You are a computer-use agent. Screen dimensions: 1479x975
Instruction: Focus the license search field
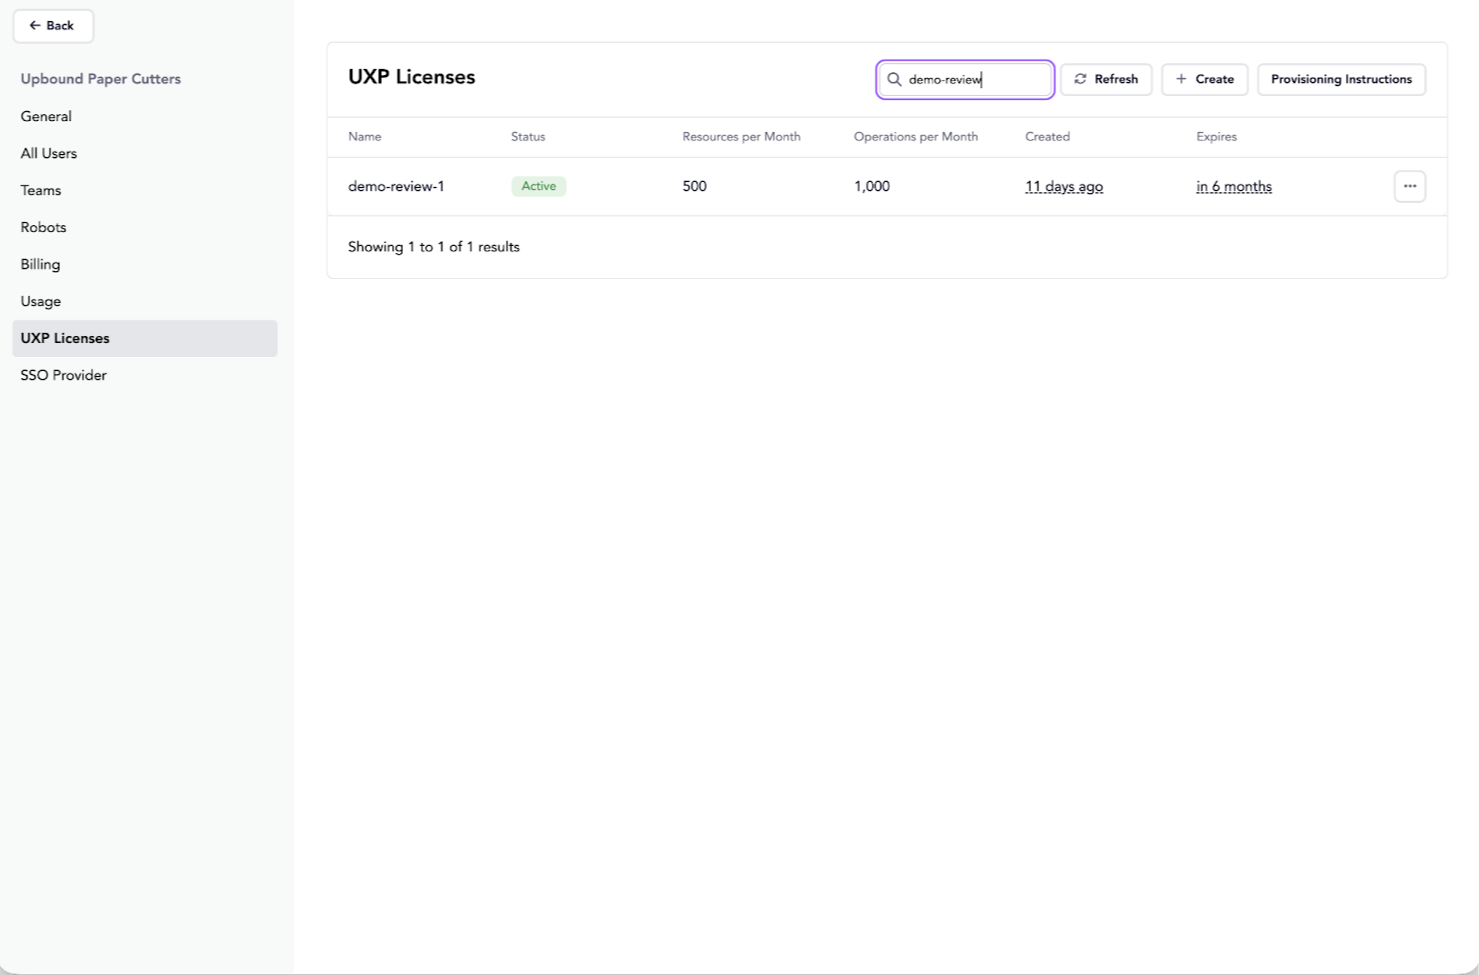point(975,80)
